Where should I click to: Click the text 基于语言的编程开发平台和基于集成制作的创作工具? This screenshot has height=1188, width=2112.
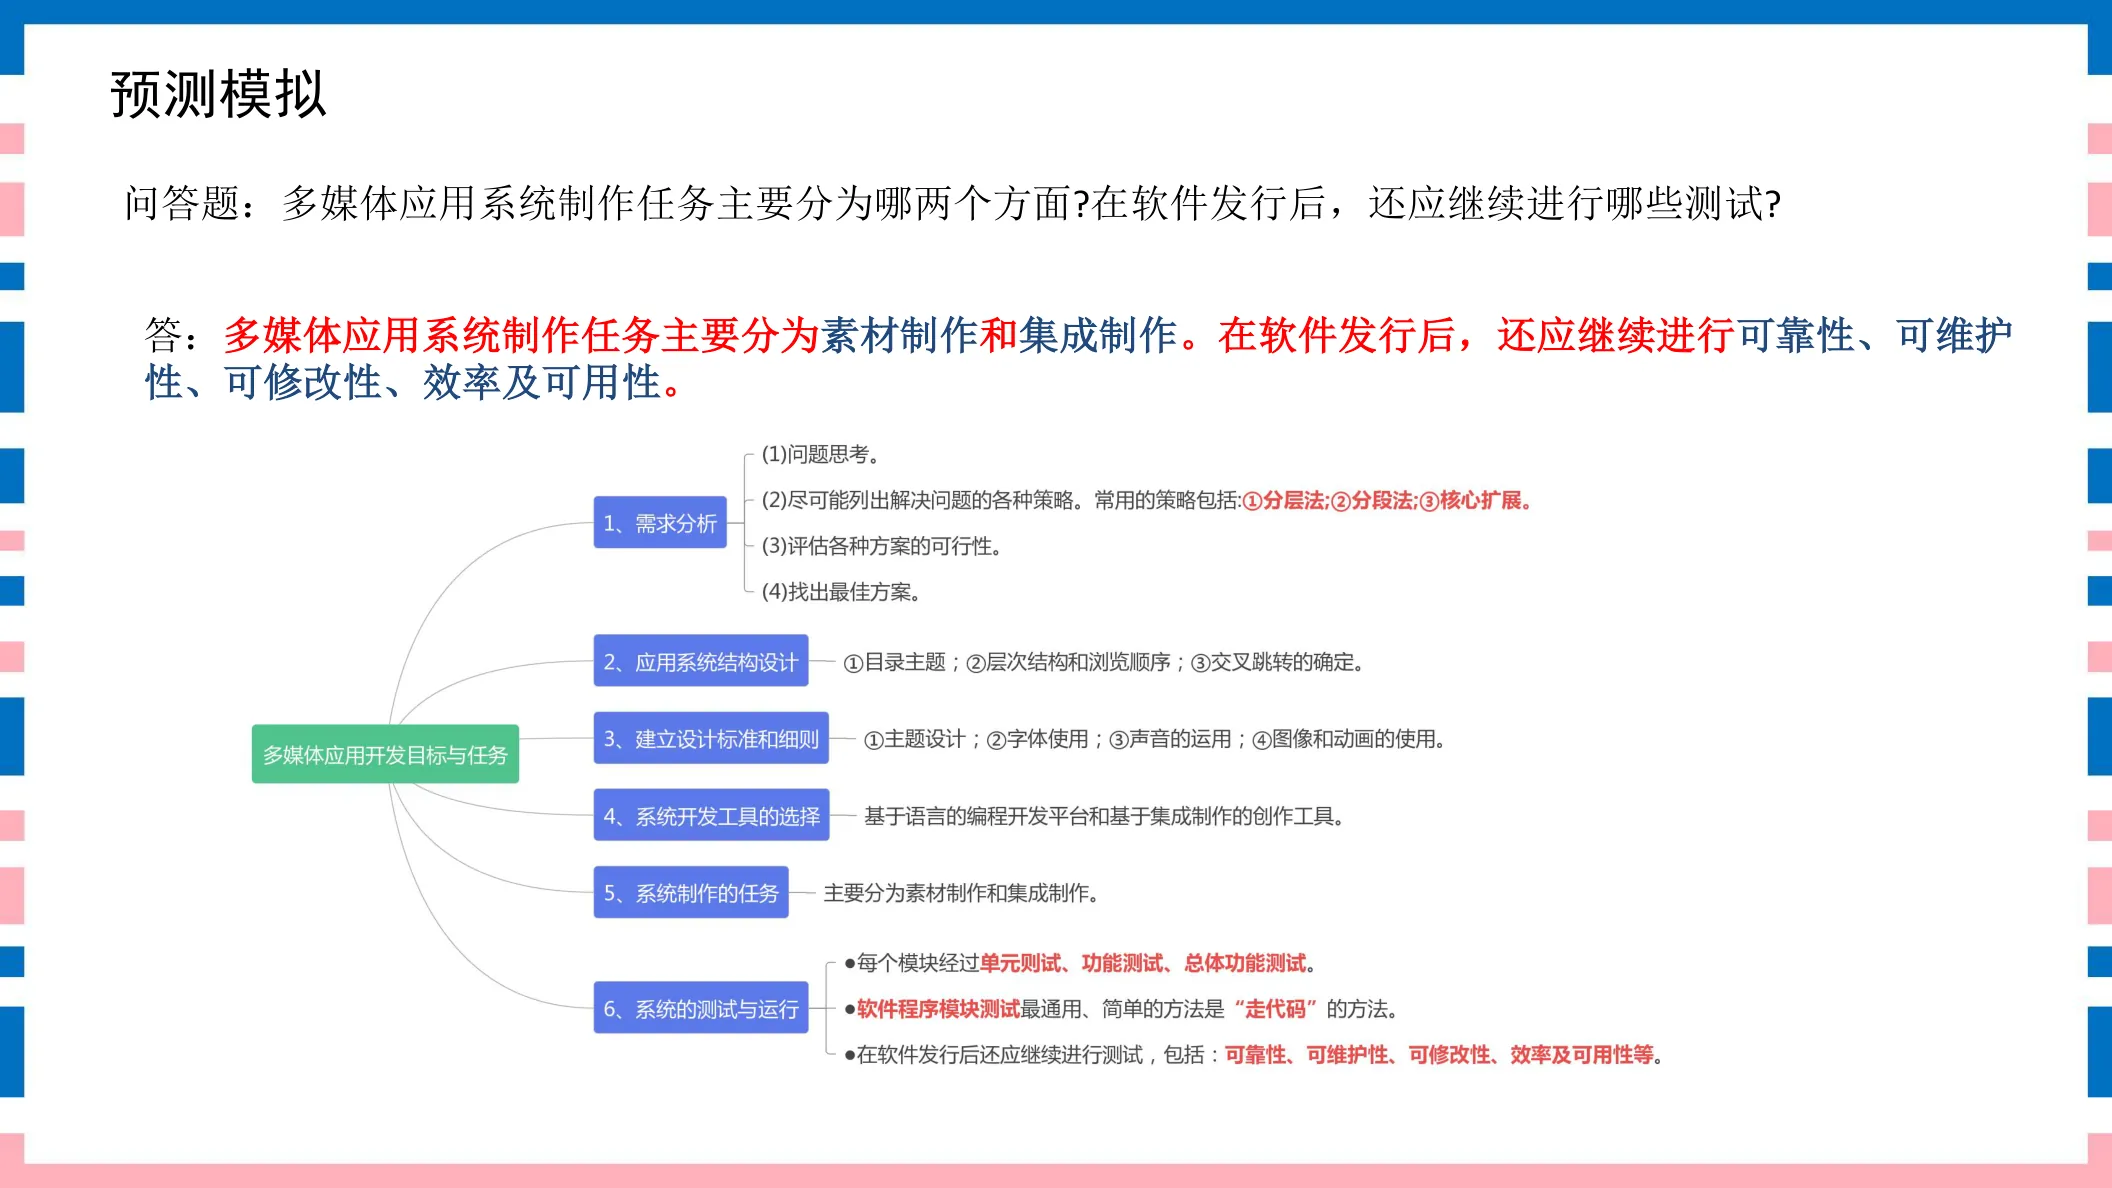(1104, 816)
